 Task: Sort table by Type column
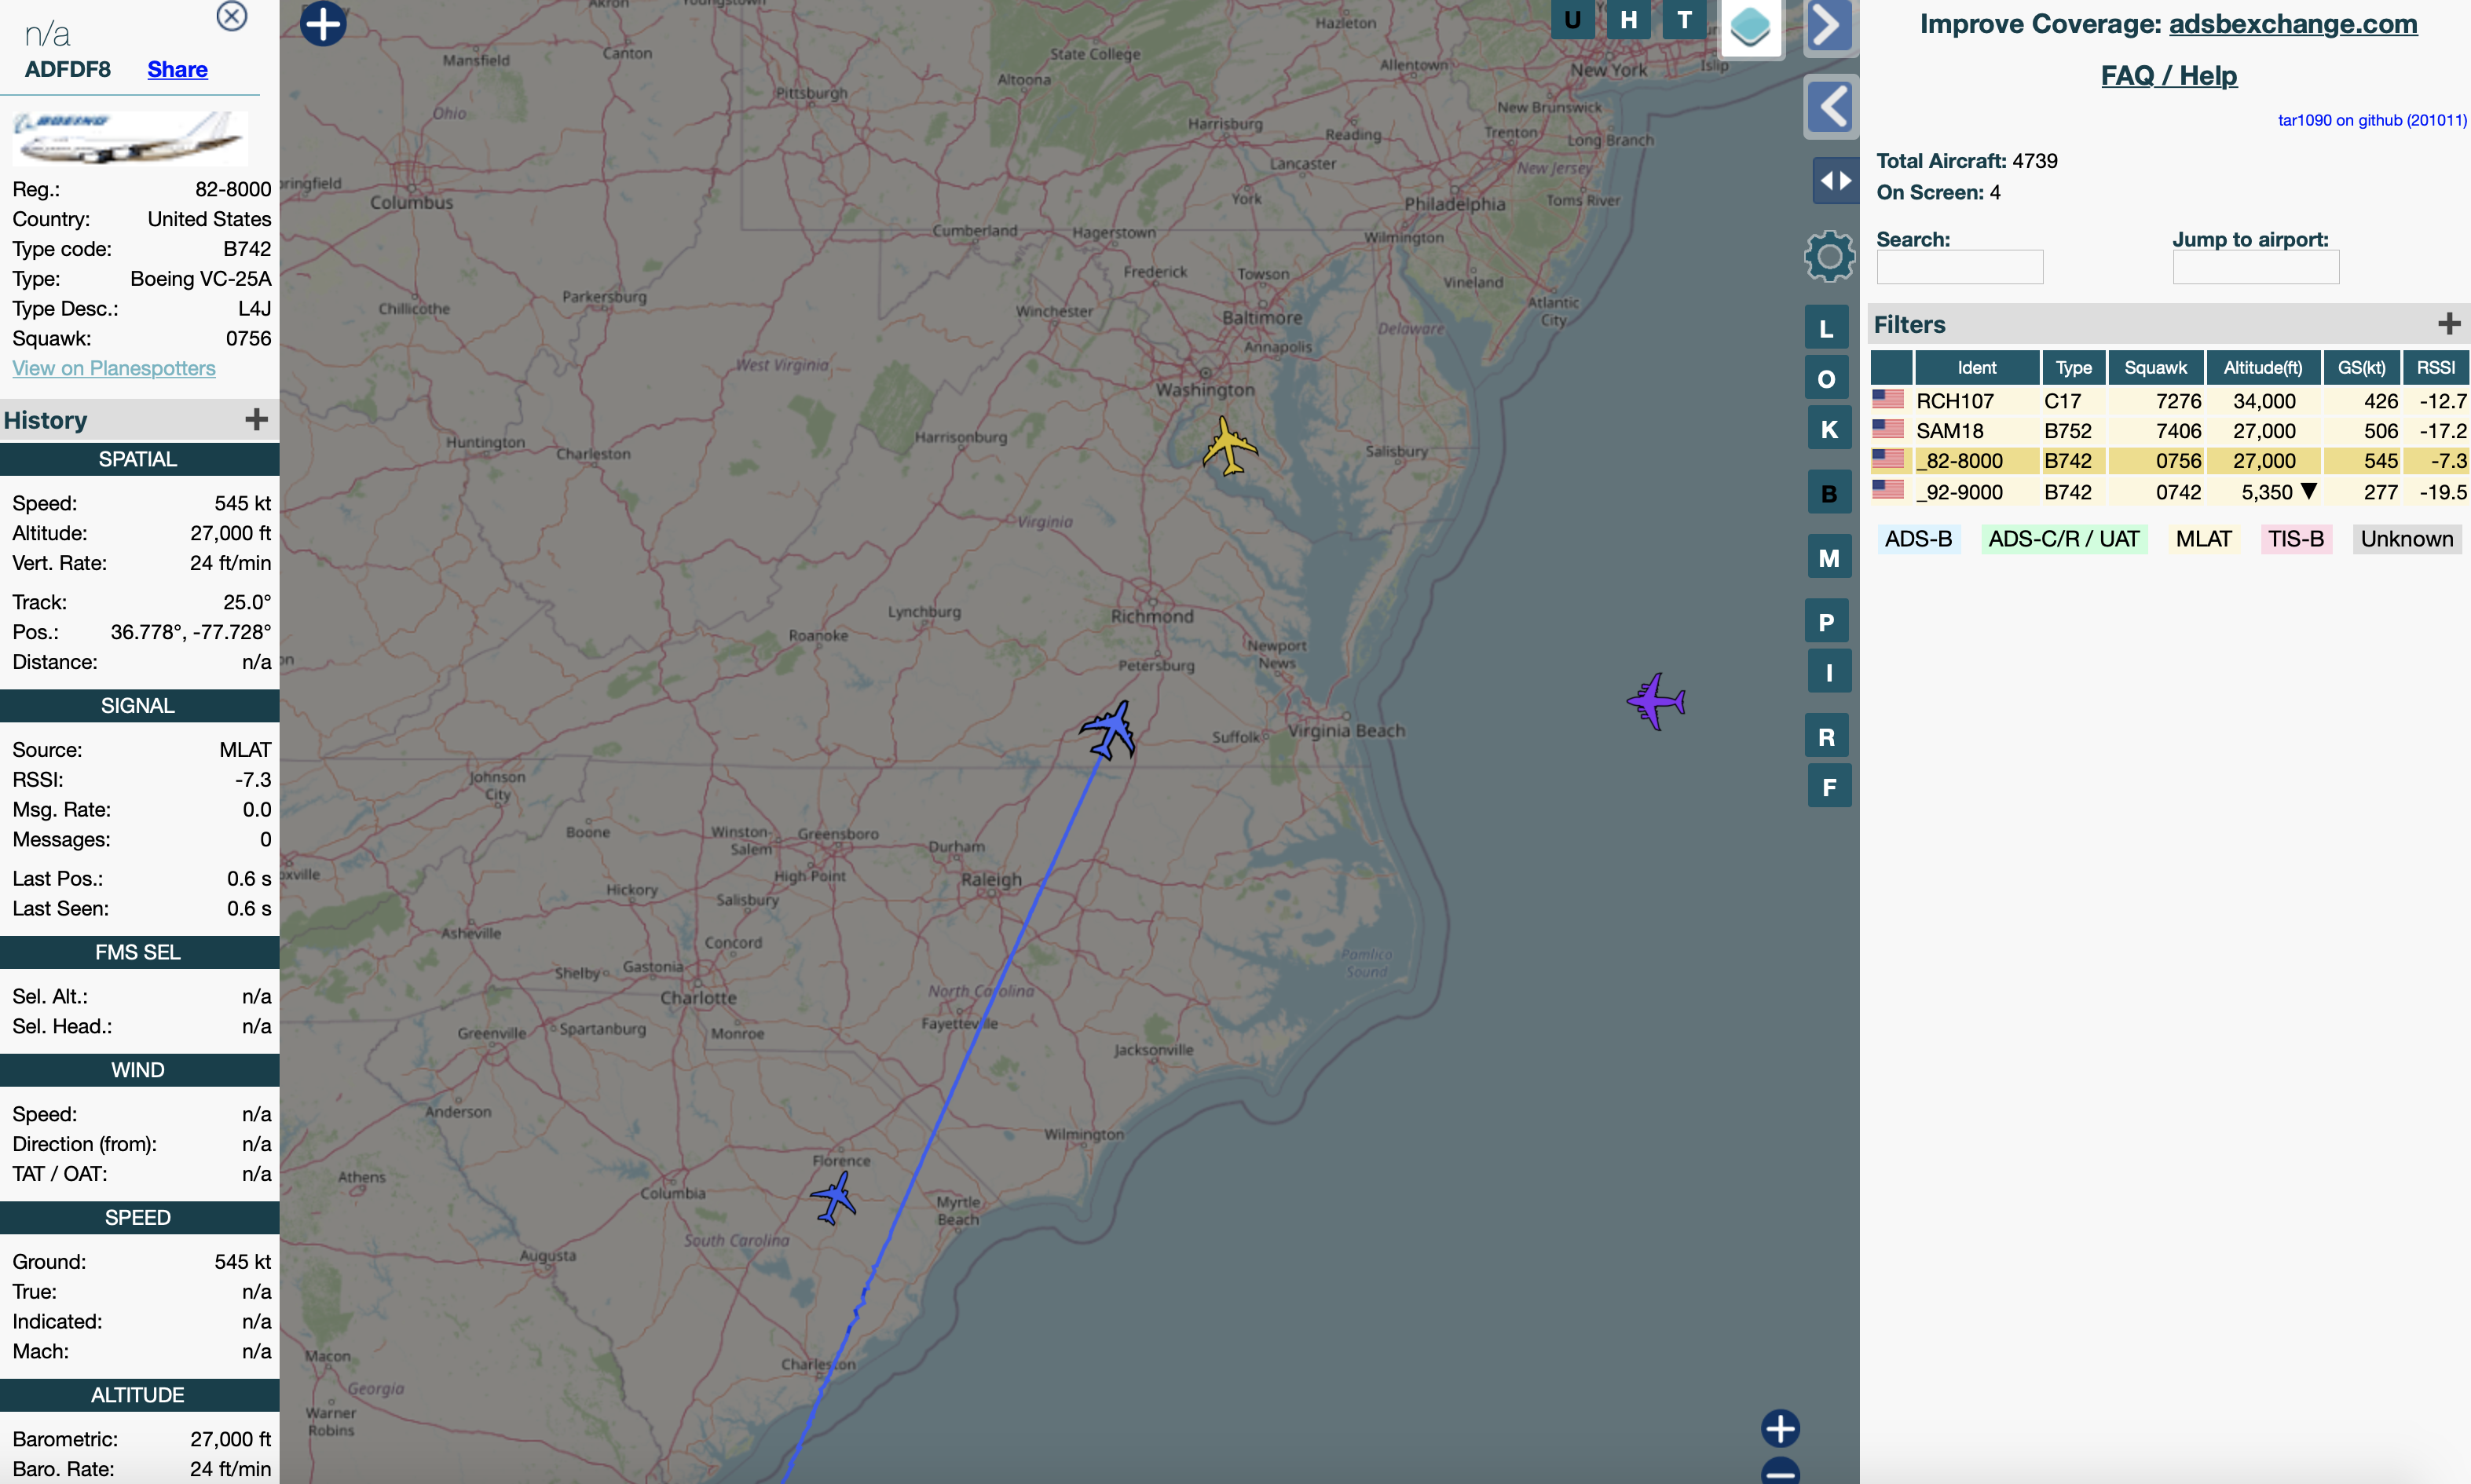(x=2073, y=367)
